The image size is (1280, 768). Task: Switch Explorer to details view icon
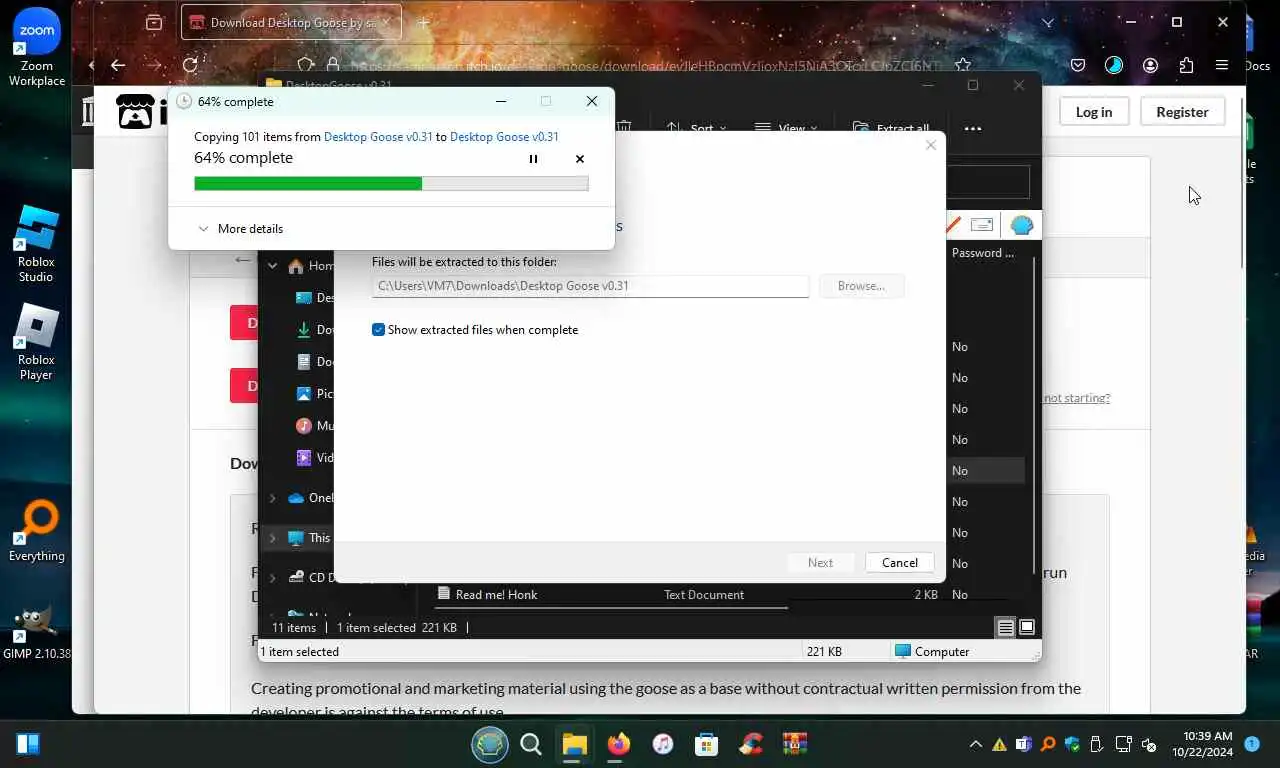(x=1006, y=628)
